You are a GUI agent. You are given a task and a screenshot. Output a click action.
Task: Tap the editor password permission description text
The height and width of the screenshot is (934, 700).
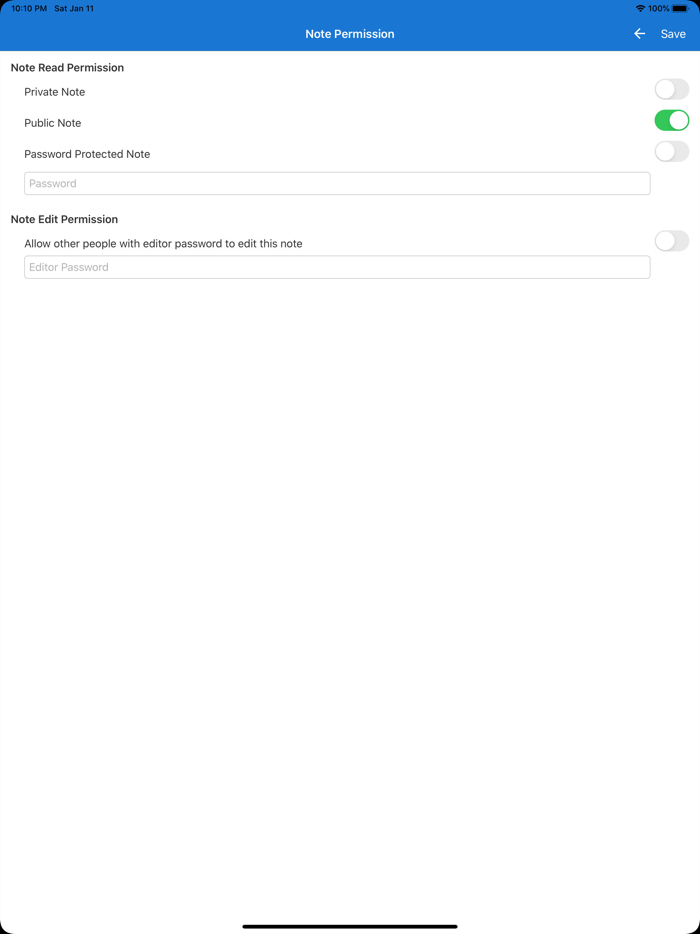coord(163,243)
